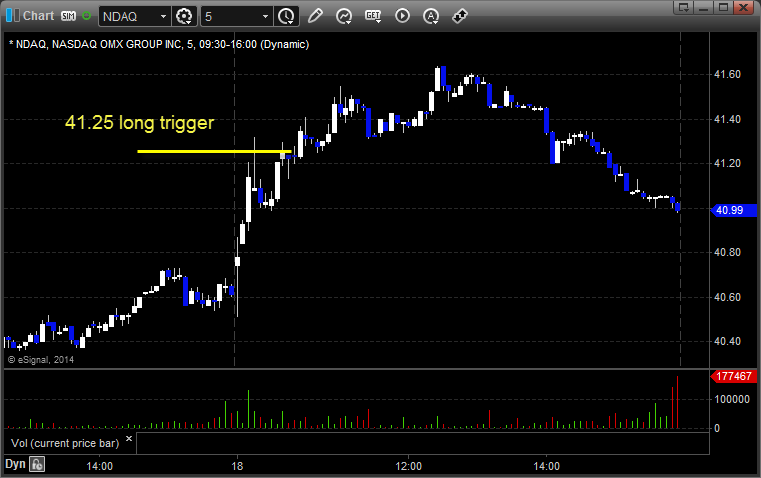
Task: Toggle the SIM mode badge
Action: (68, 16)
